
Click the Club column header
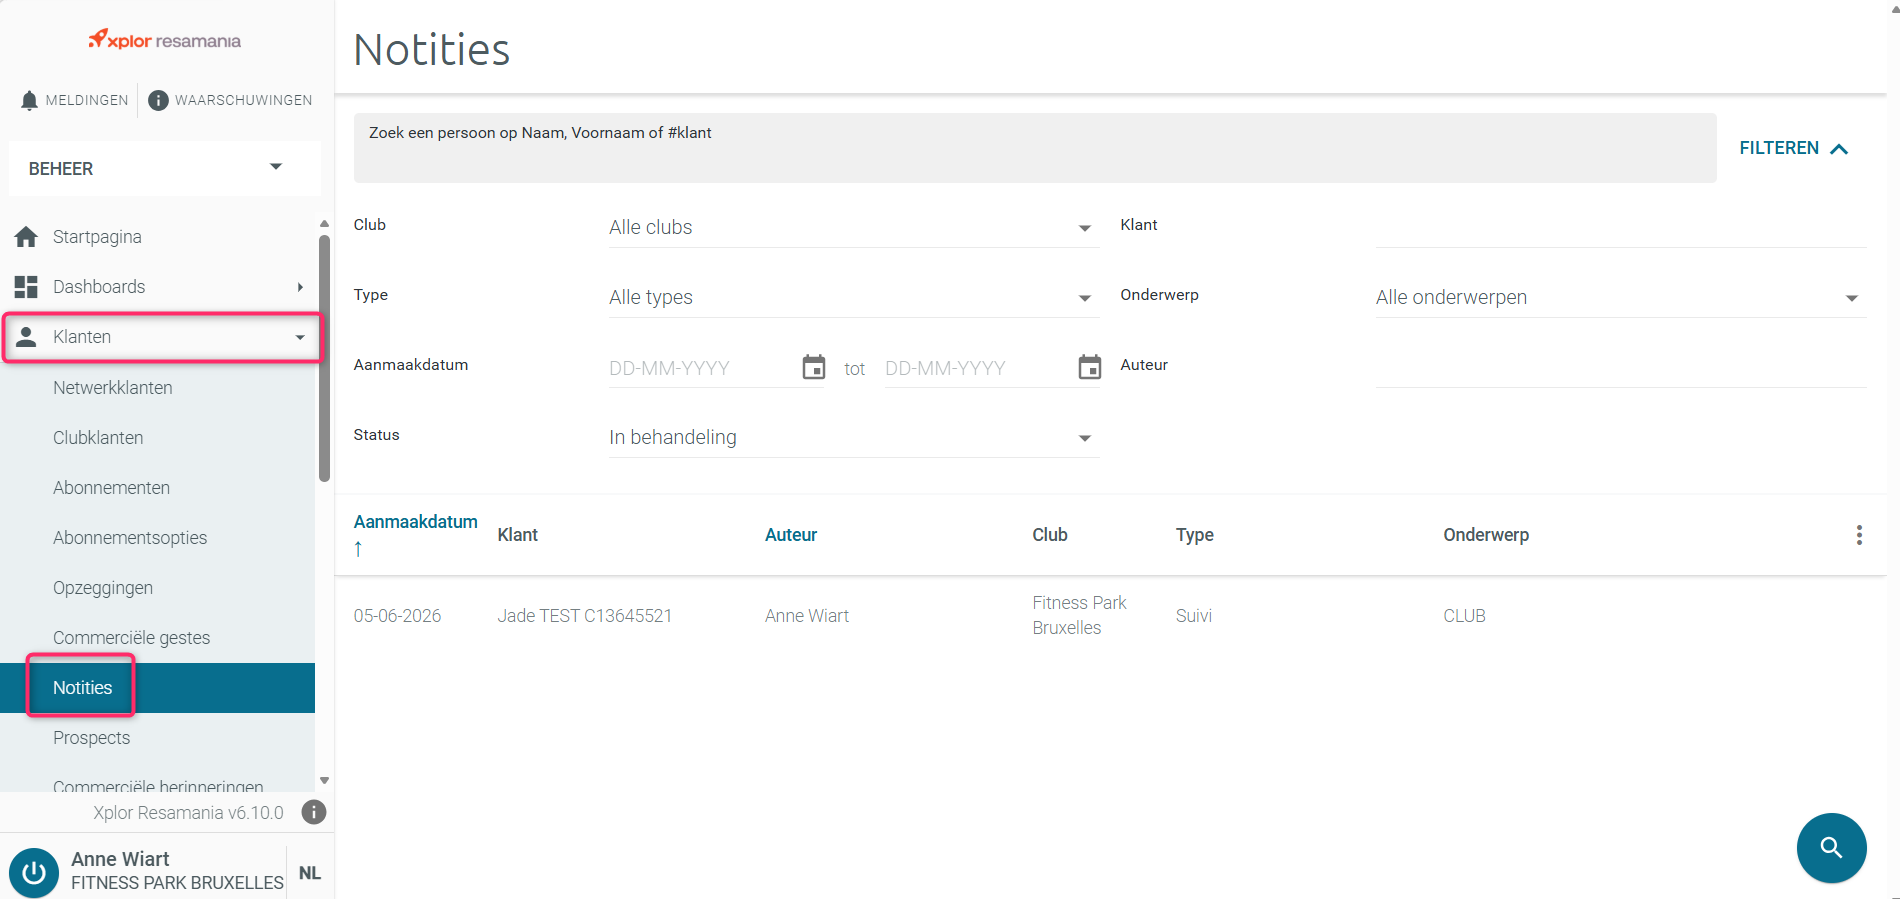(x=1050, y=535)
